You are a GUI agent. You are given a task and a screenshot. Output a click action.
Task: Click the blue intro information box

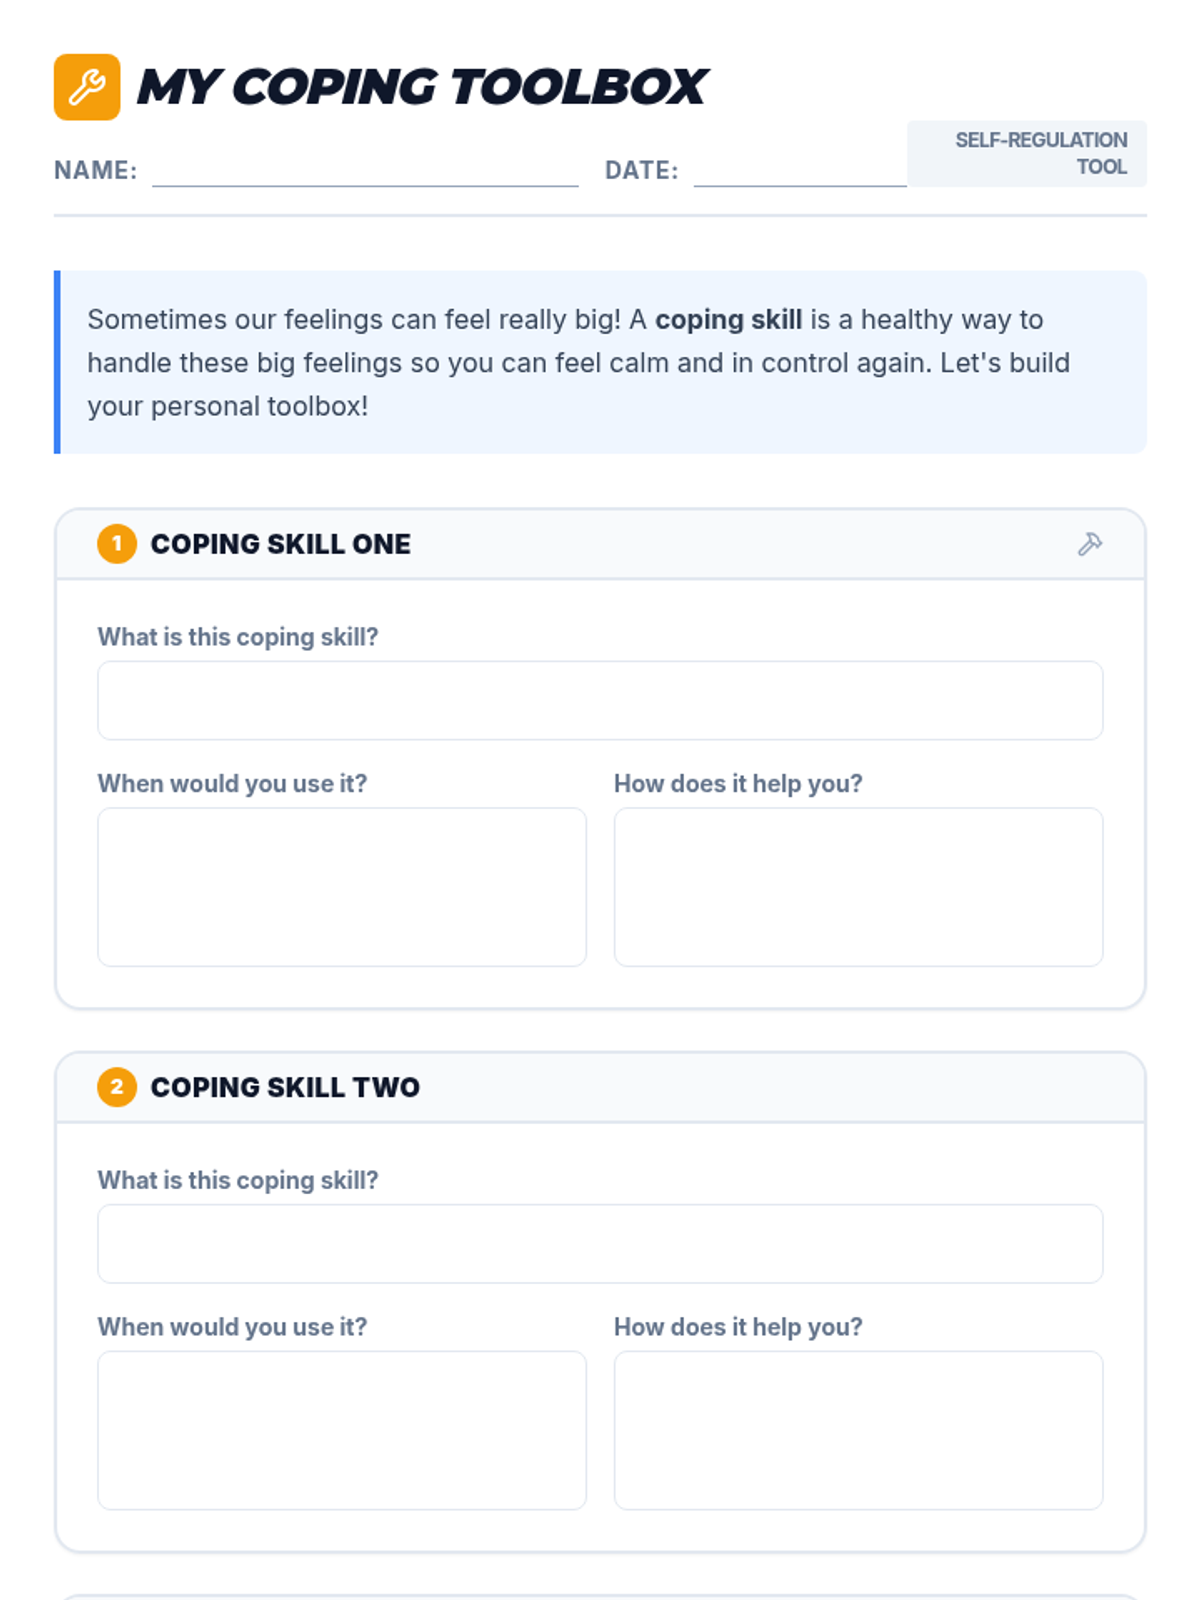[x=600, y=362]
